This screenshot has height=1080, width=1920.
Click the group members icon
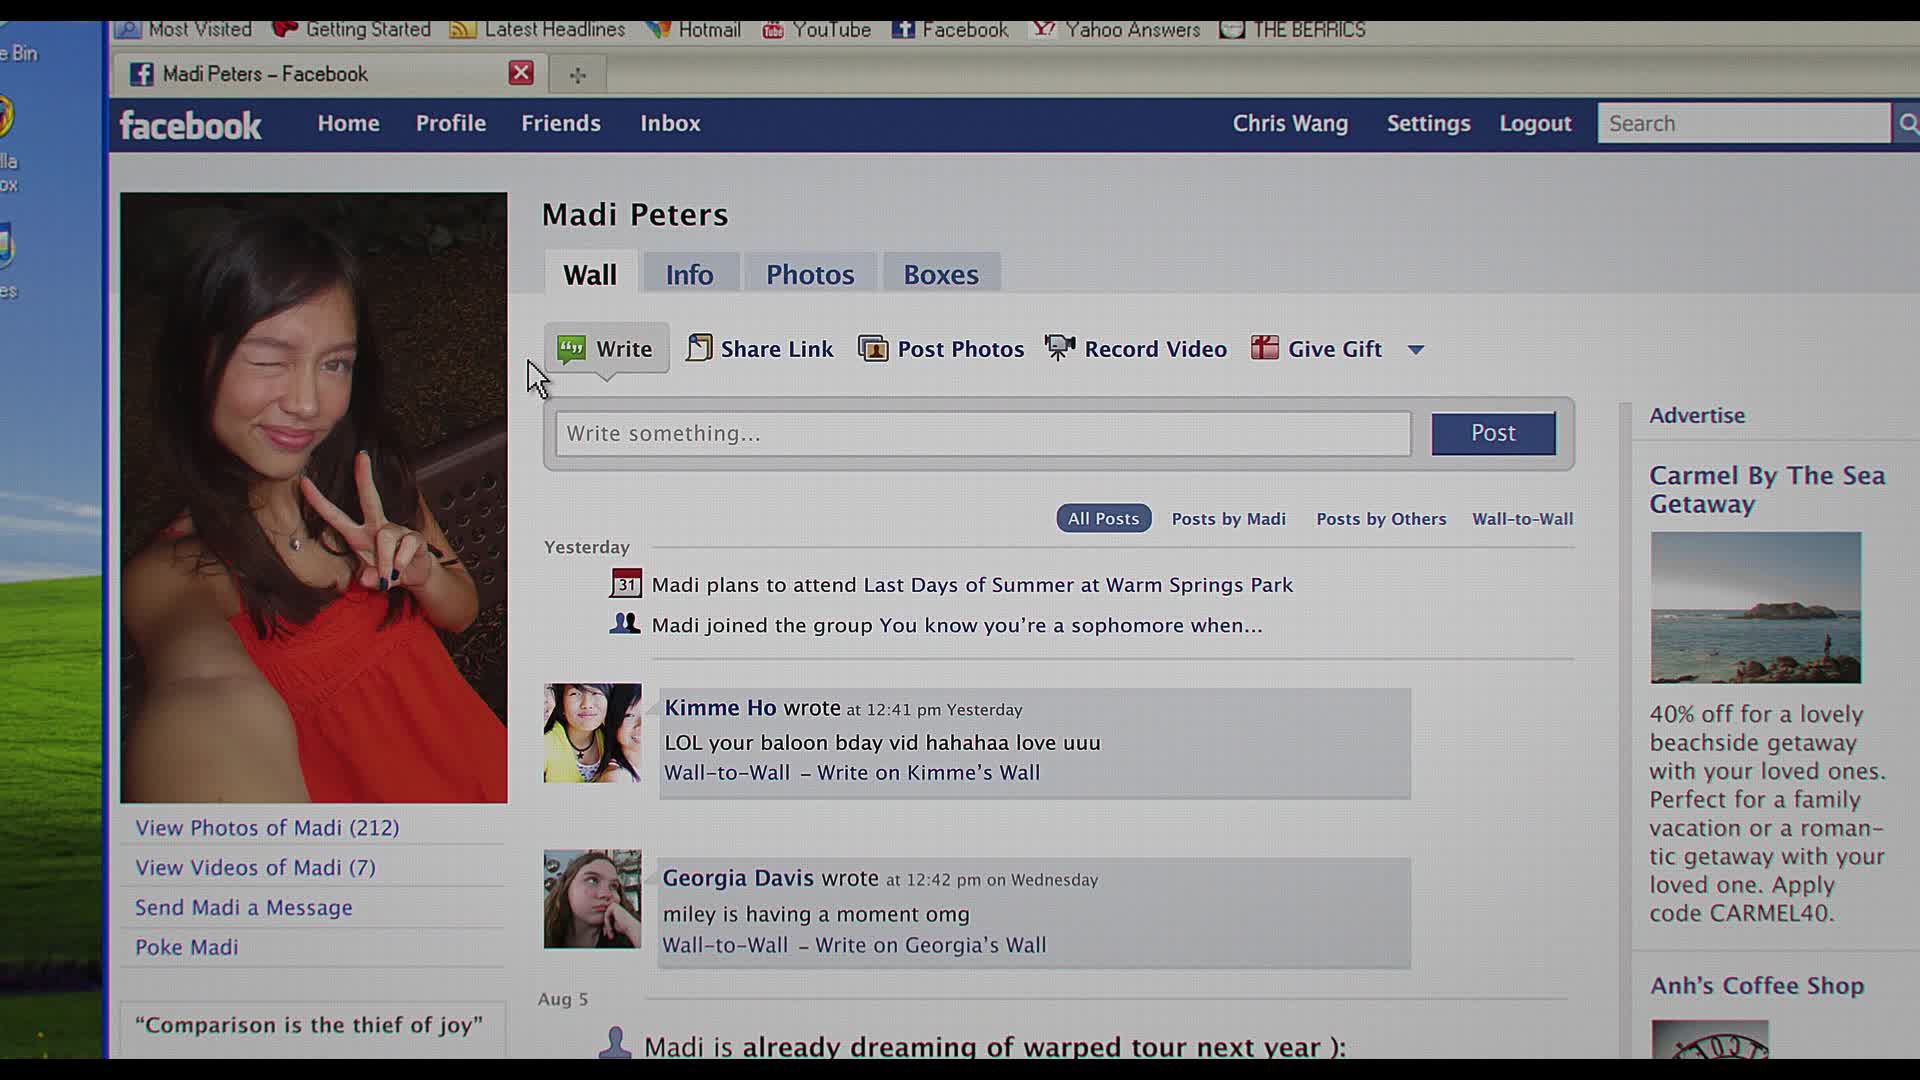[x=625, y=624]
